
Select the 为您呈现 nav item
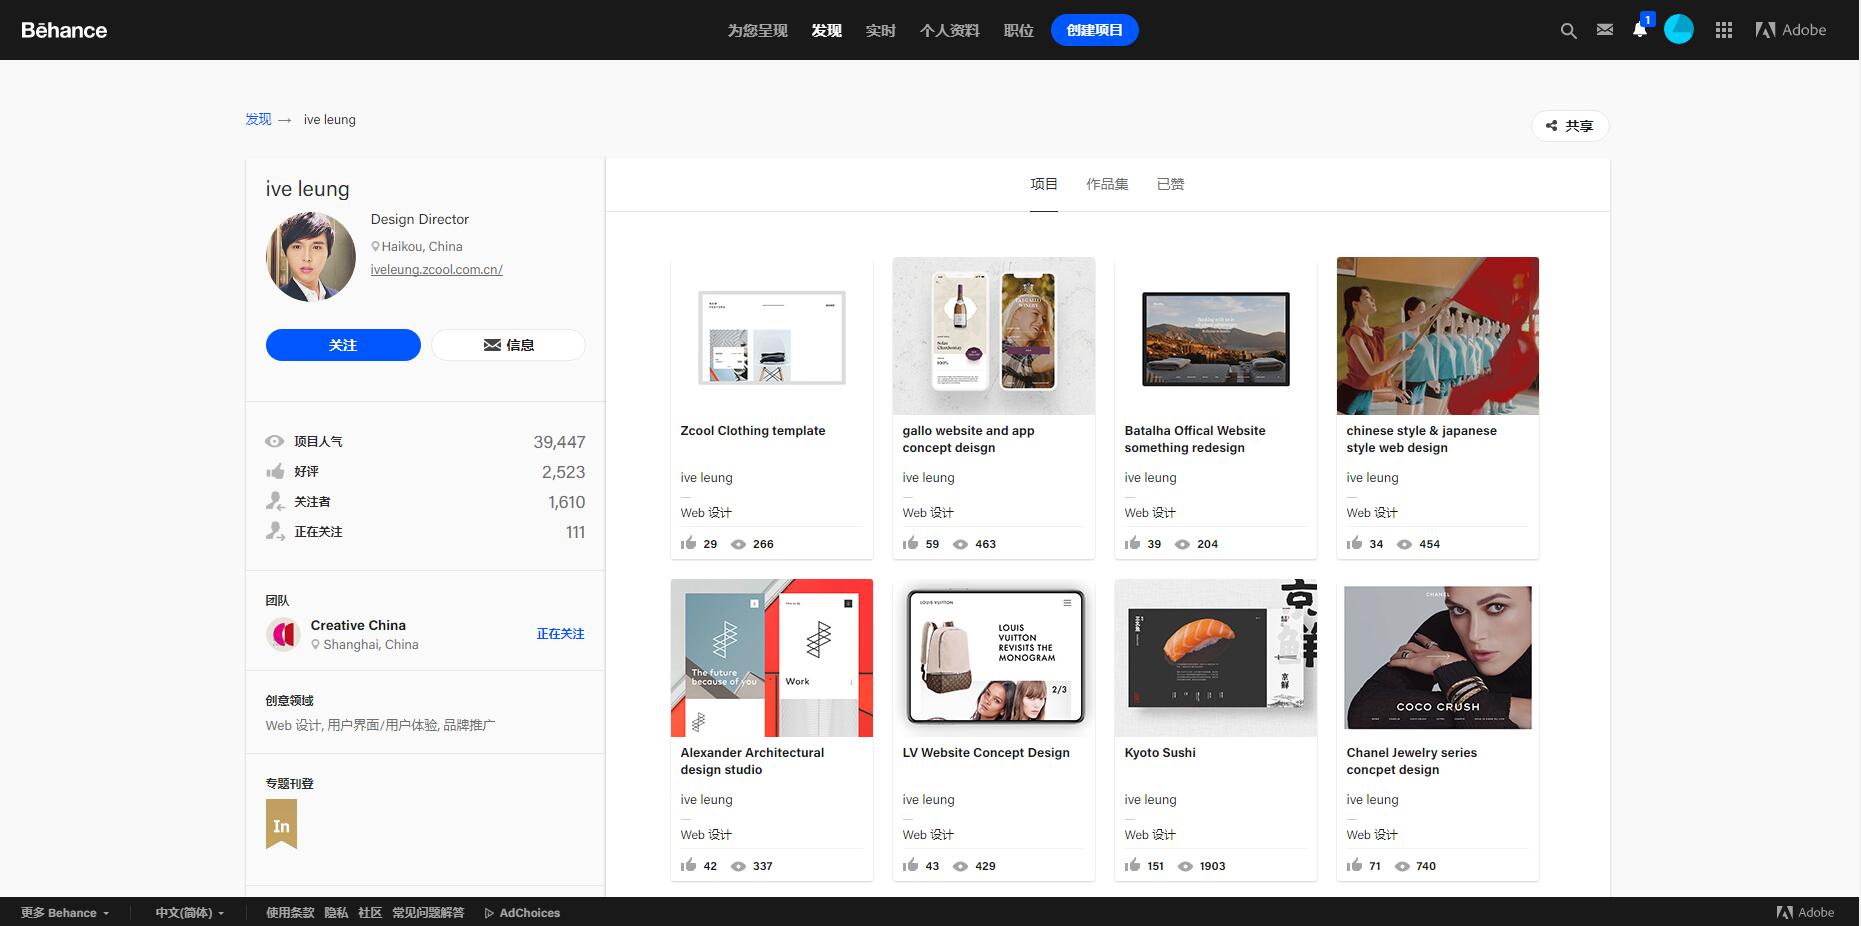(758, 30)
